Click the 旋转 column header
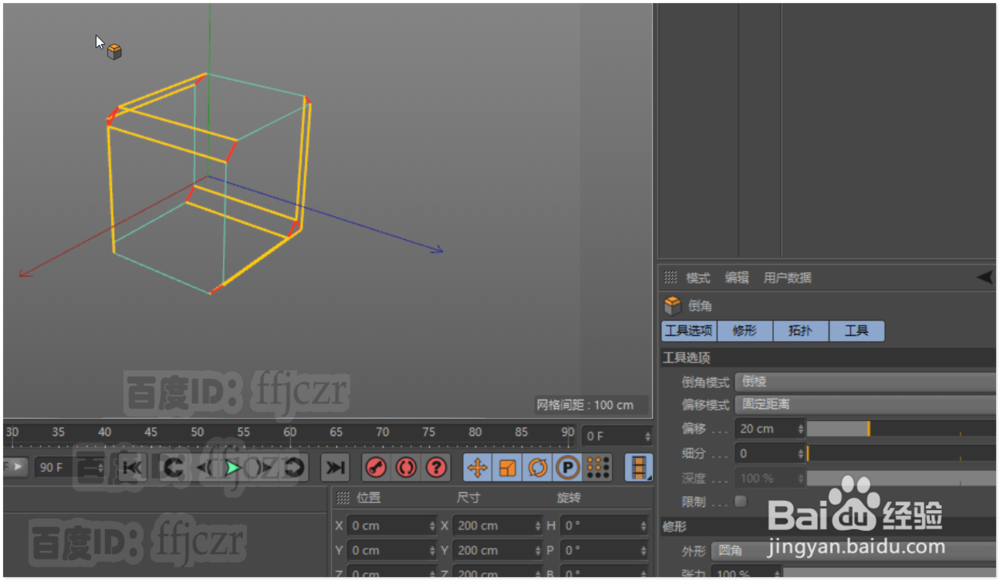Viewport: 1000px width, 581px height. 568,497
